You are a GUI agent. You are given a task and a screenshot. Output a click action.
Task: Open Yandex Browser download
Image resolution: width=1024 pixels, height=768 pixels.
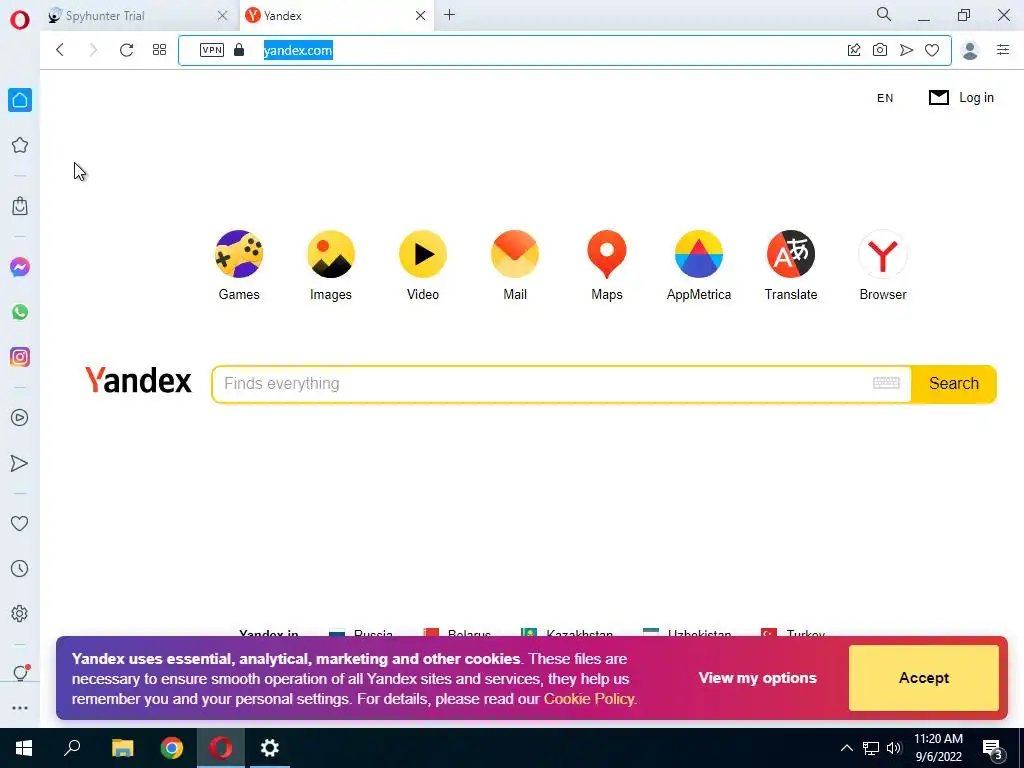tap(883, 265)
